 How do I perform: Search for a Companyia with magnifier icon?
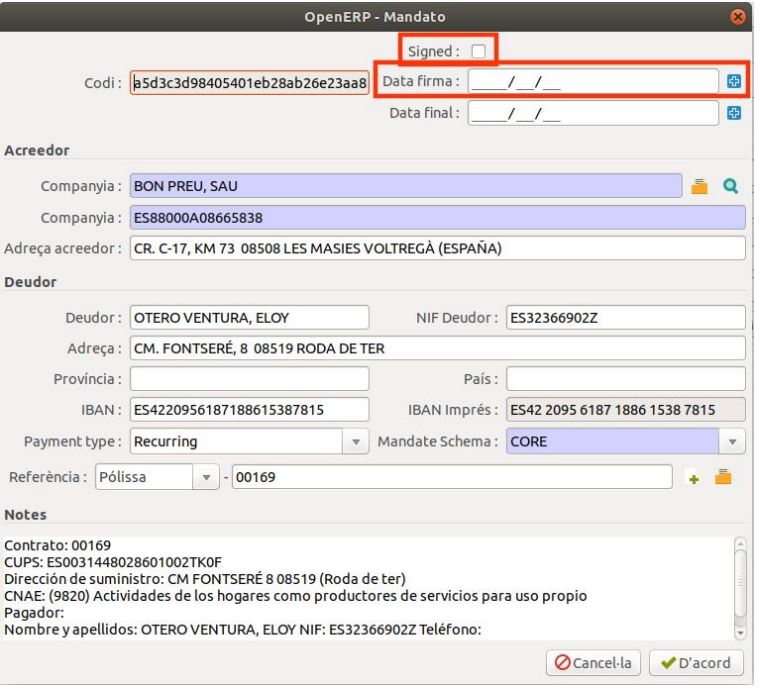[731, 185]
